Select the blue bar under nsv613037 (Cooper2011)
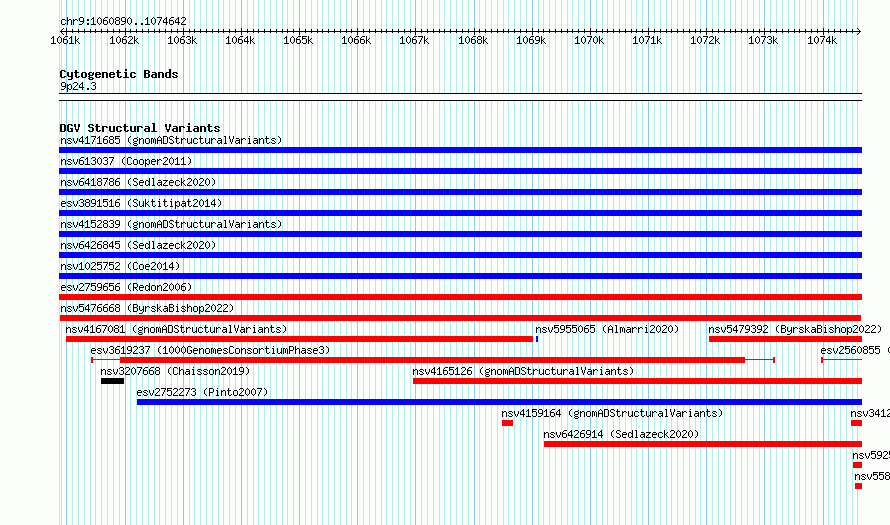 point(460,171)
